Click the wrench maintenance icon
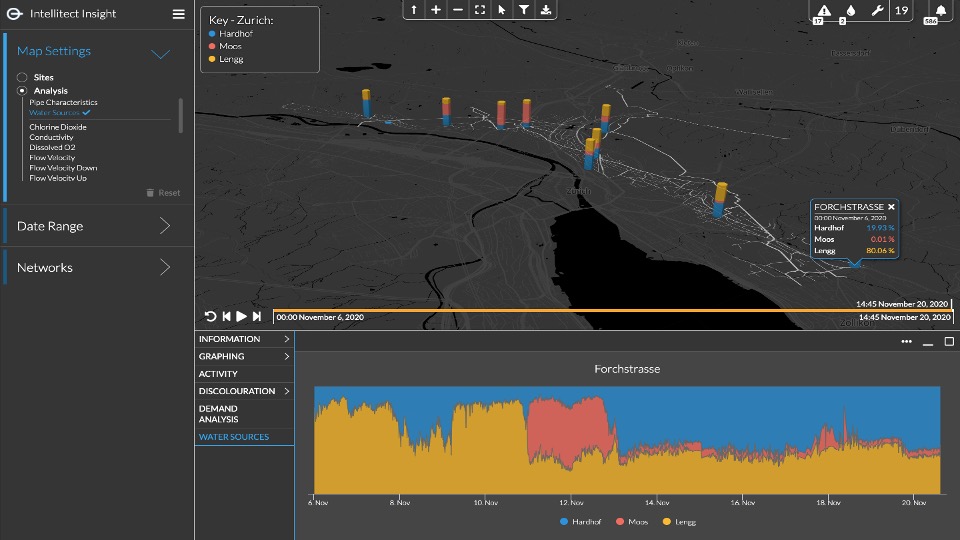The height and width of the screenshot is (540, 960). tap(876, 11)
